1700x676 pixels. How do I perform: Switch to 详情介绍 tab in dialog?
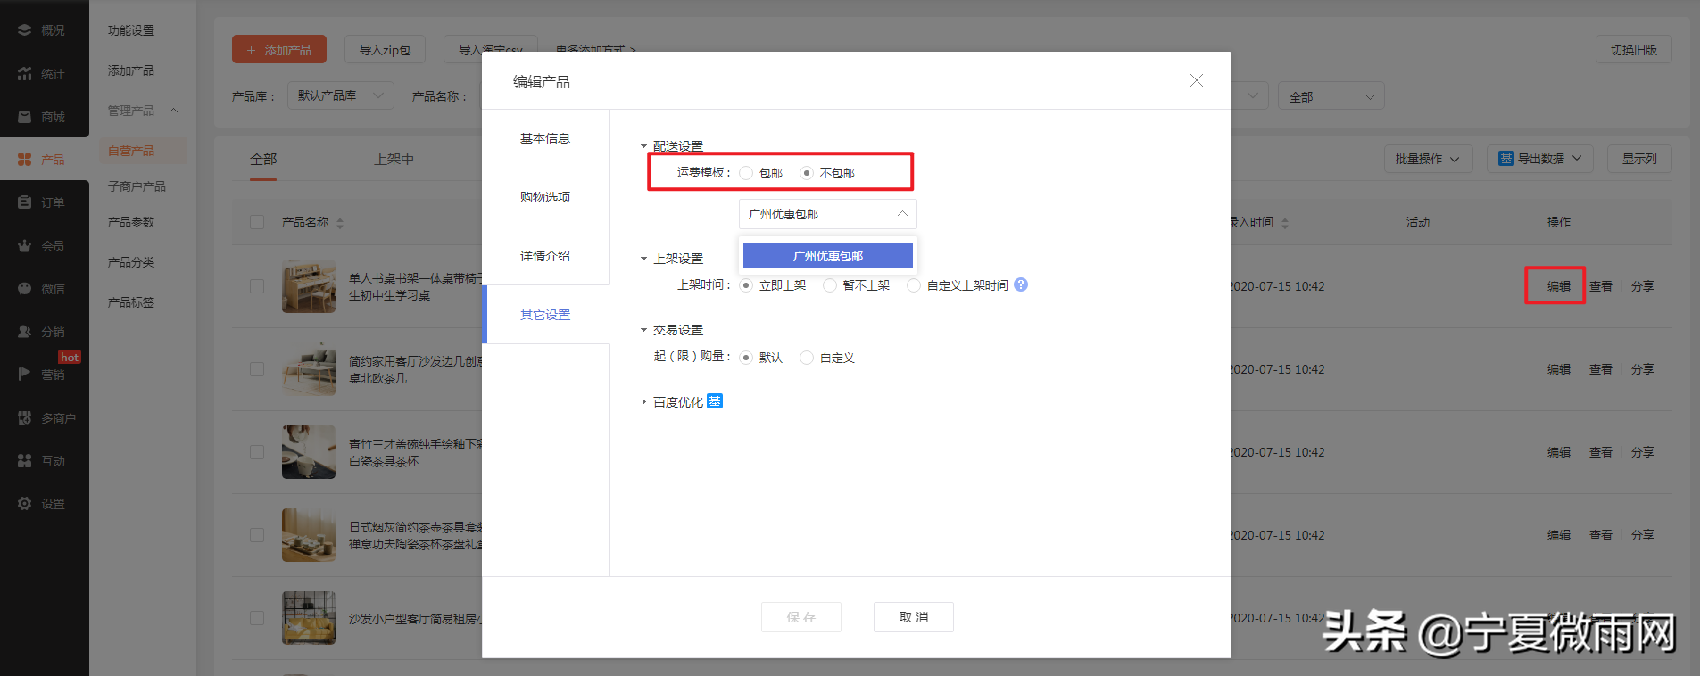(545, 256)
